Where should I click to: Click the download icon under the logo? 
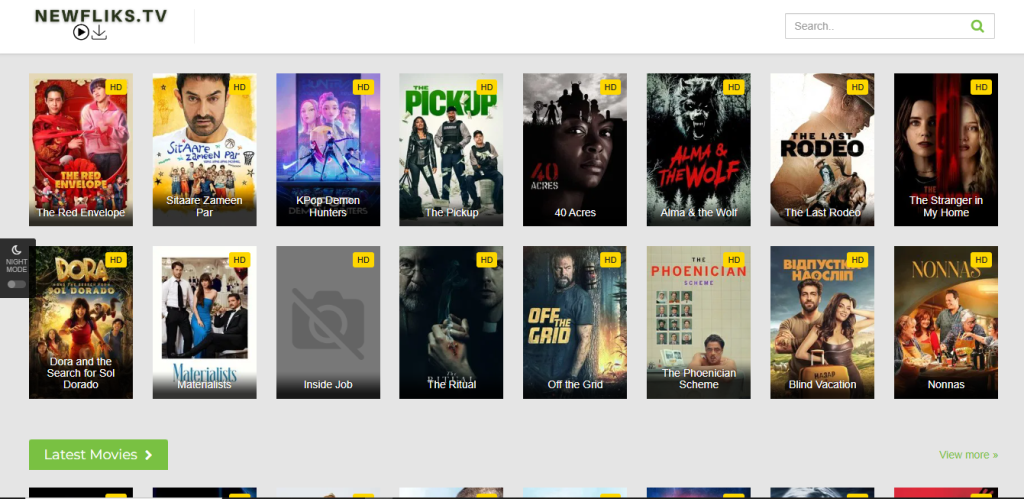99,32
